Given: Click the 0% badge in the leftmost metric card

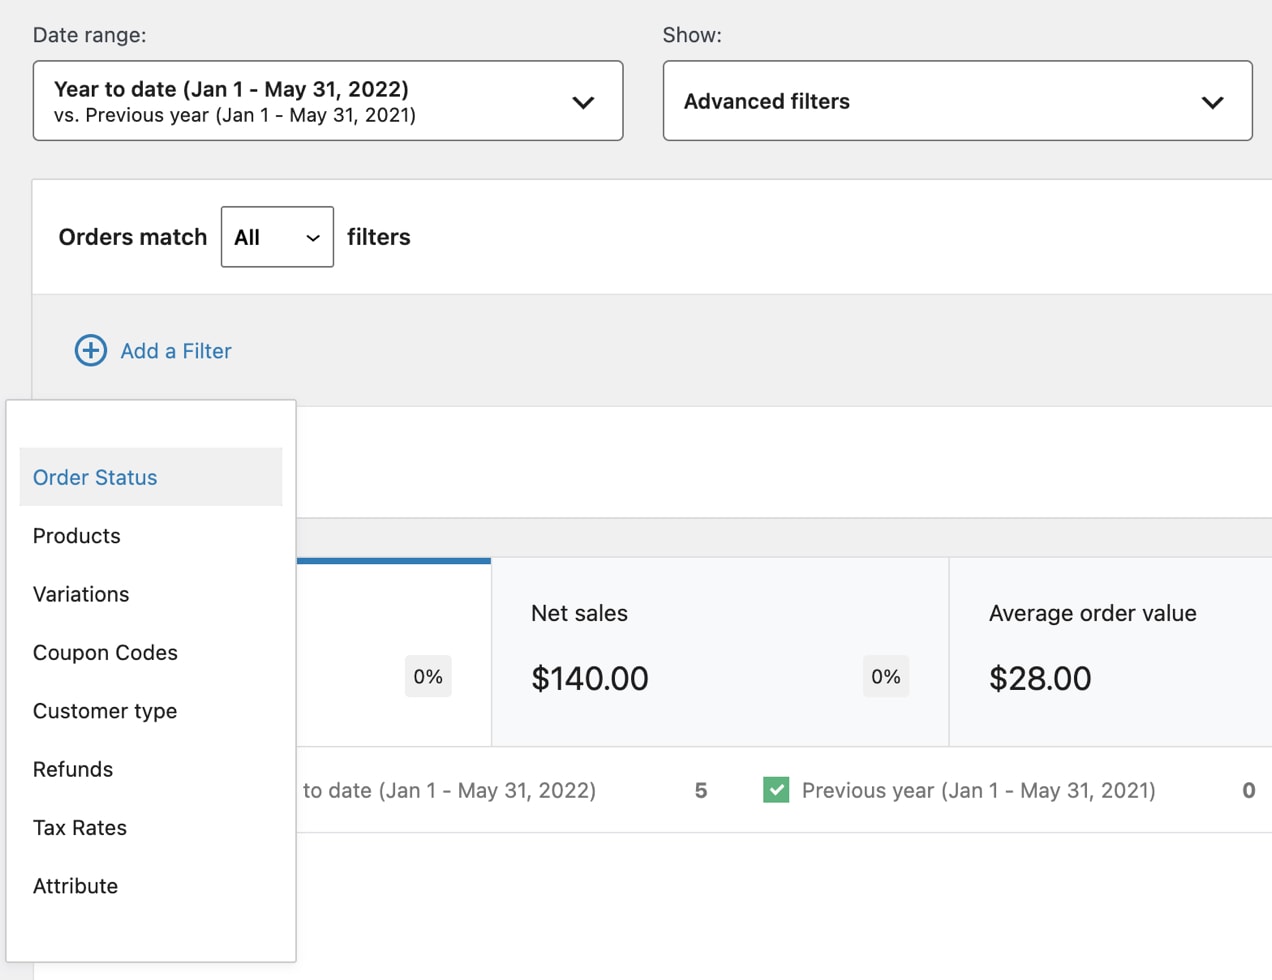Looking at the screenshot, I should coord(427,676).
